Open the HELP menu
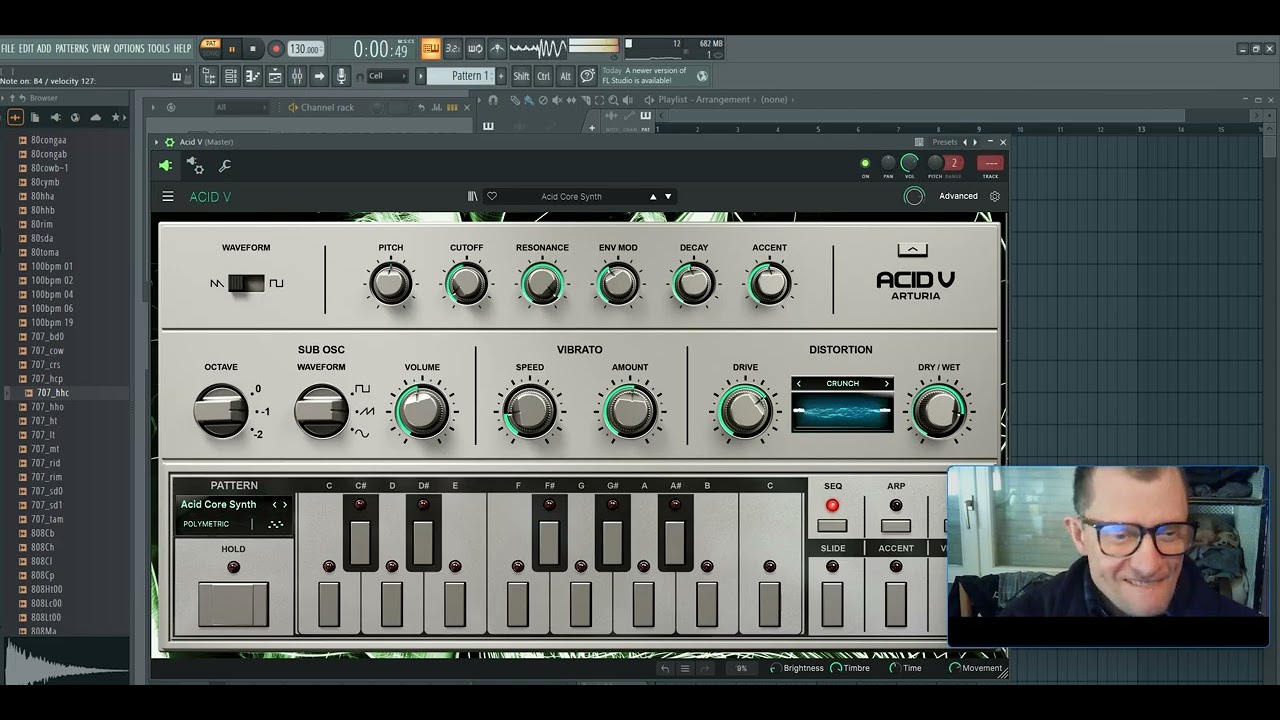This screenshot has width=1280, height=720. click(182, 49)
